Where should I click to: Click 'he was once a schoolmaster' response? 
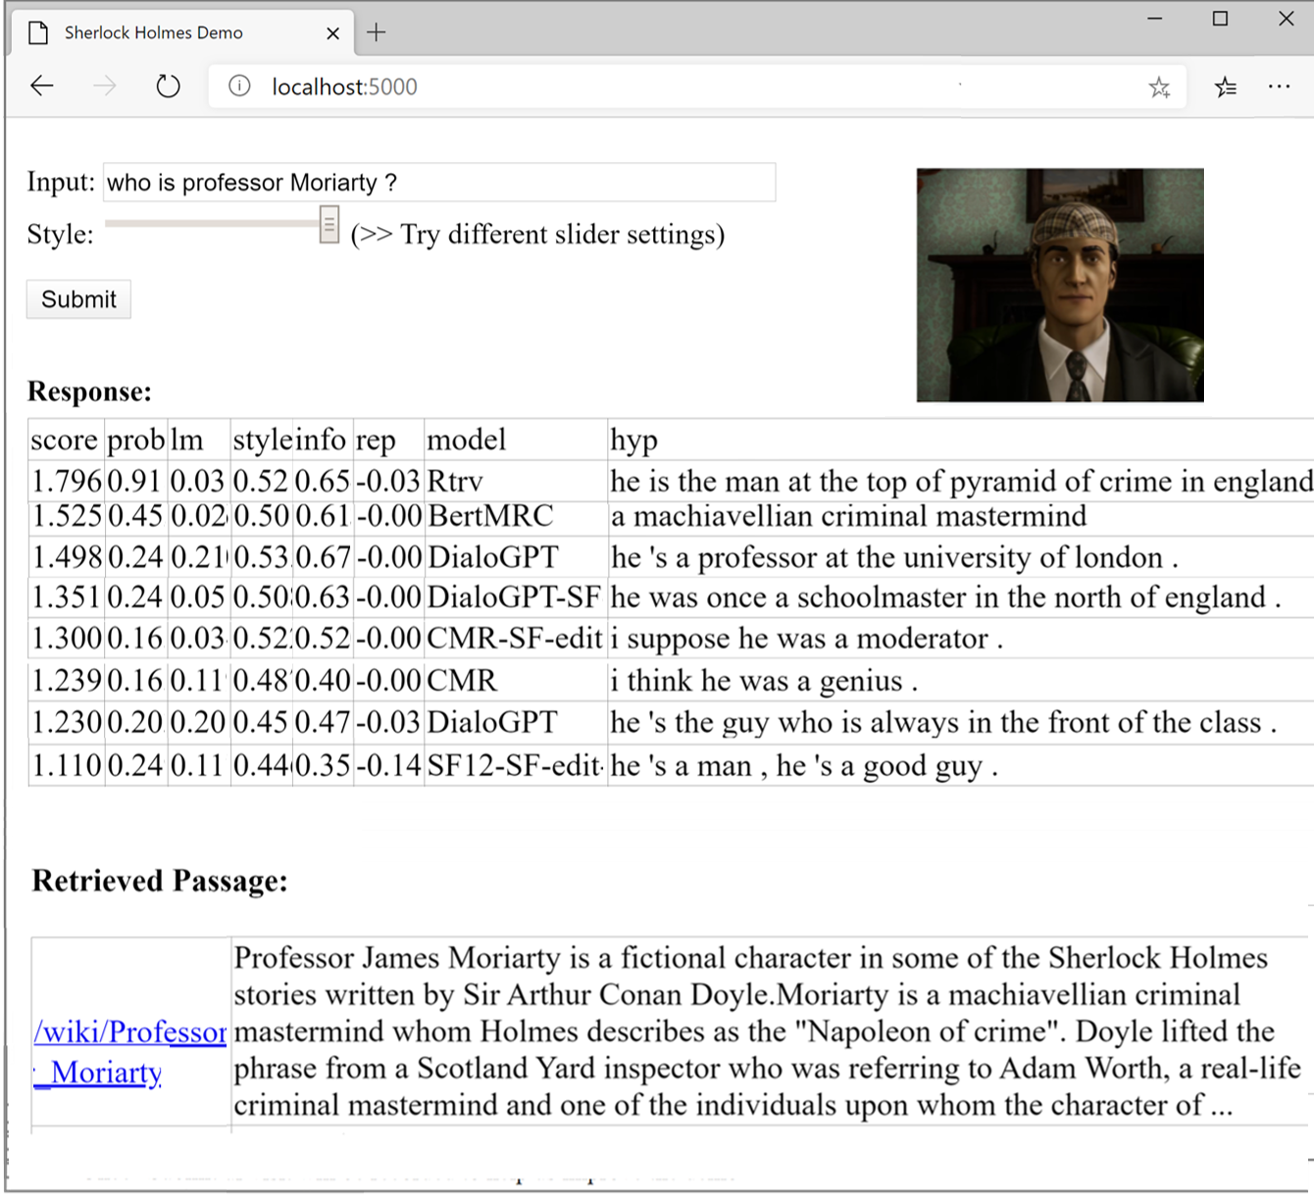click(x=946, y=598)
